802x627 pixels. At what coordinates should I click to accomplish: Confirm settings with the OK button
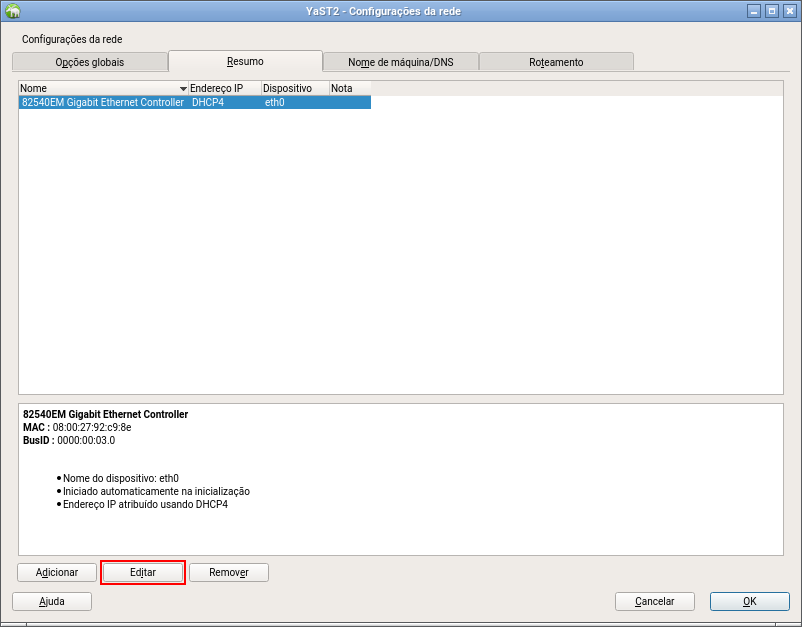click(749, 601)
